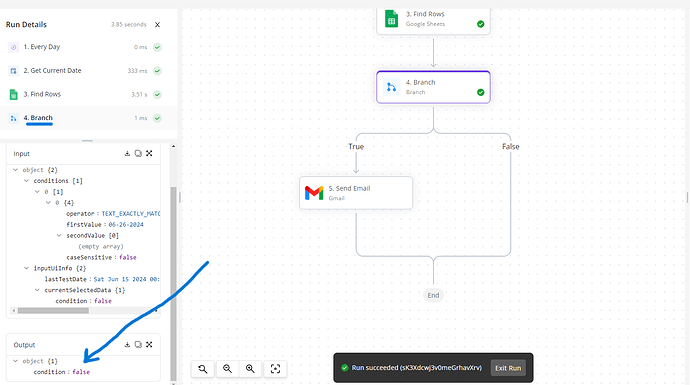Expand the Output panel fullscreen

point(149,345)
